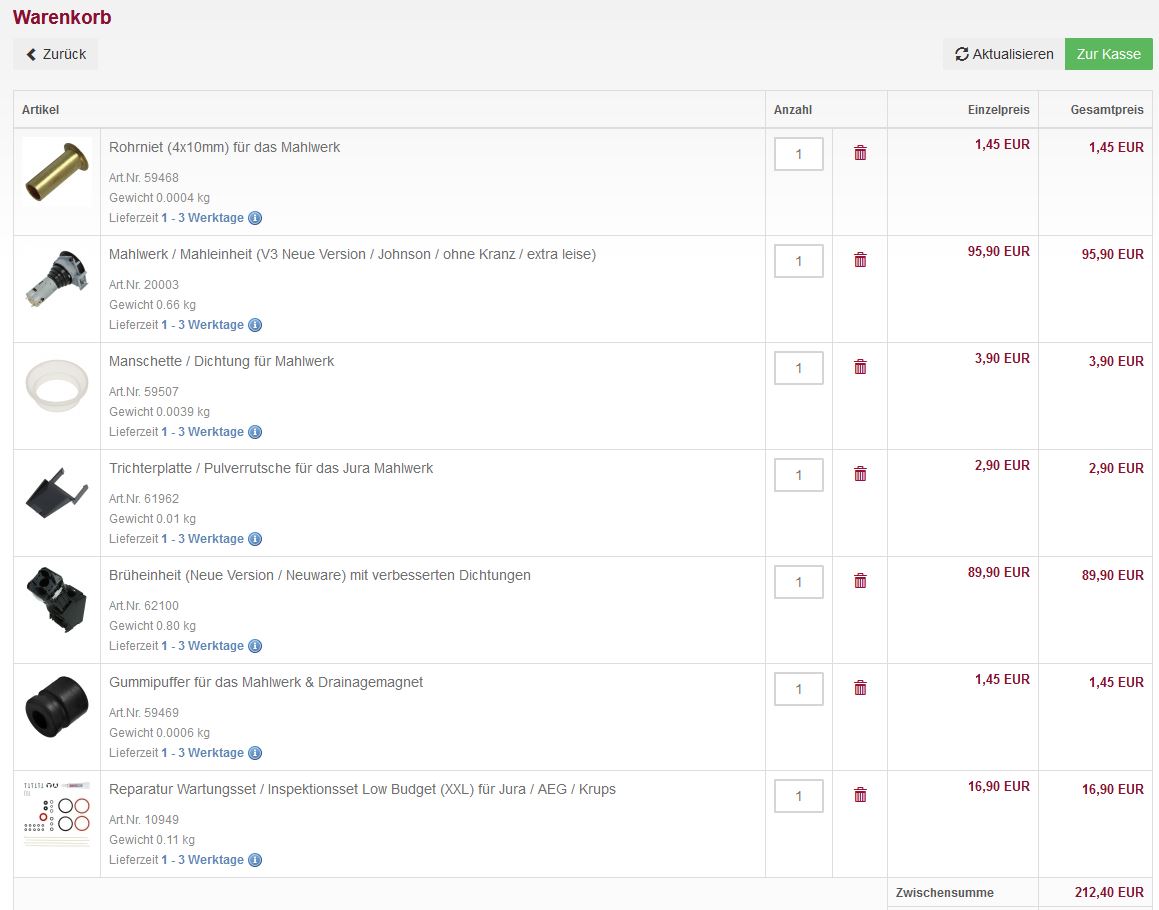Trash the Manschette / Dichtung item
Viewport: 1159px width, 910px height.
[860, 367]
